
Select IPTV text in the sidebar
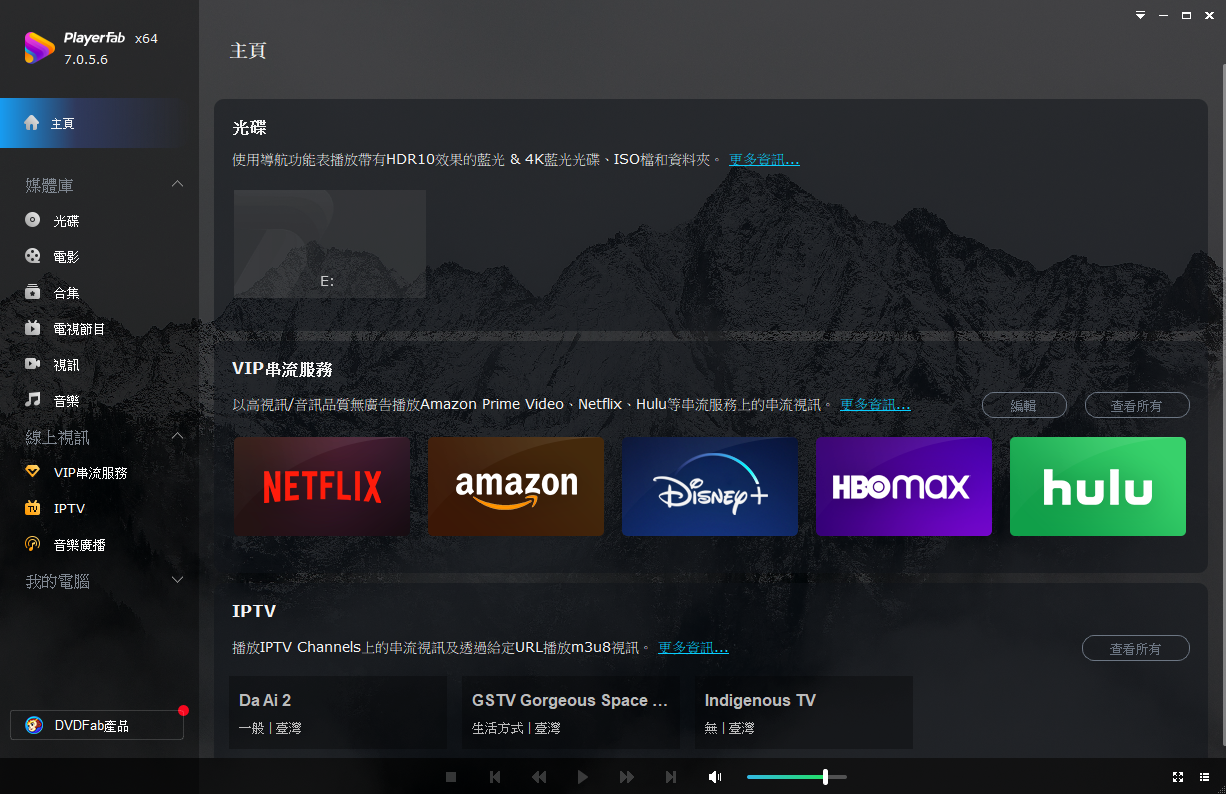tap(69, 508)
